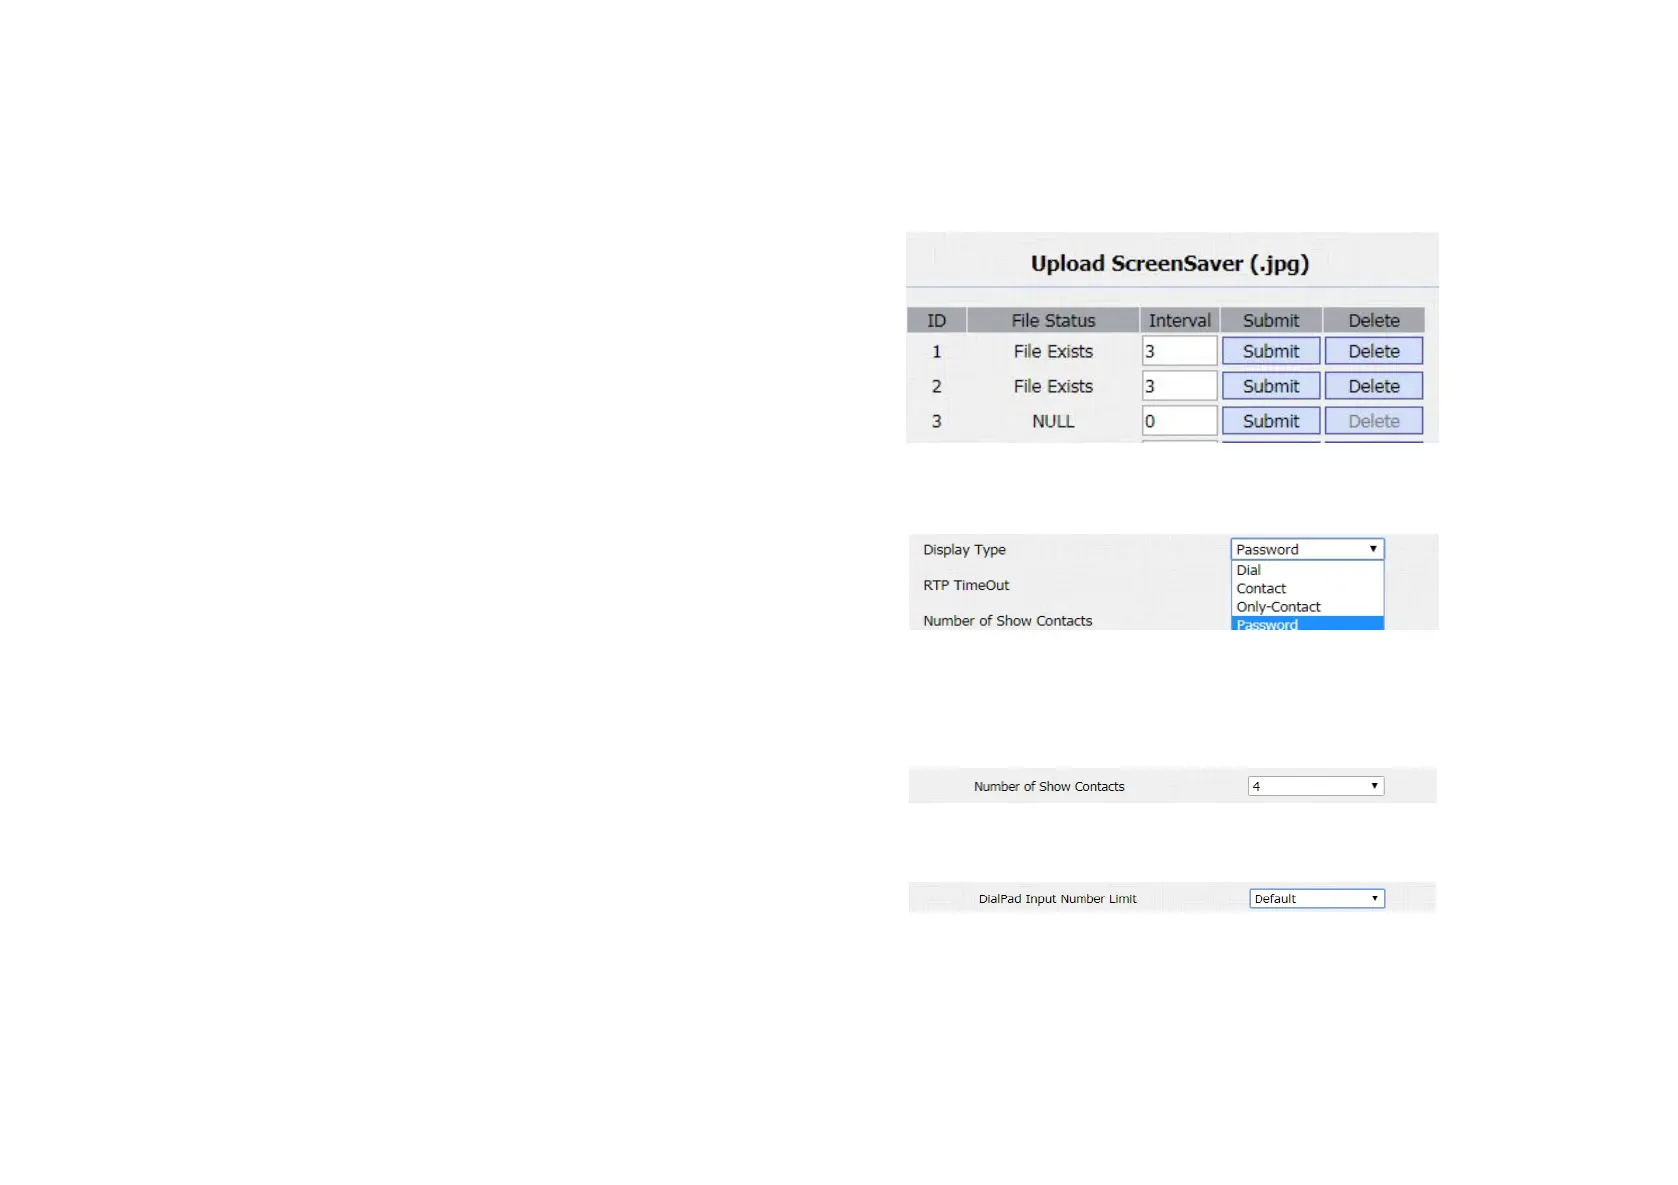Viewport: 1678px width, 1185px height.
Task: Click the DialPad Input Number Limit label
Action: pos(1057,898)
